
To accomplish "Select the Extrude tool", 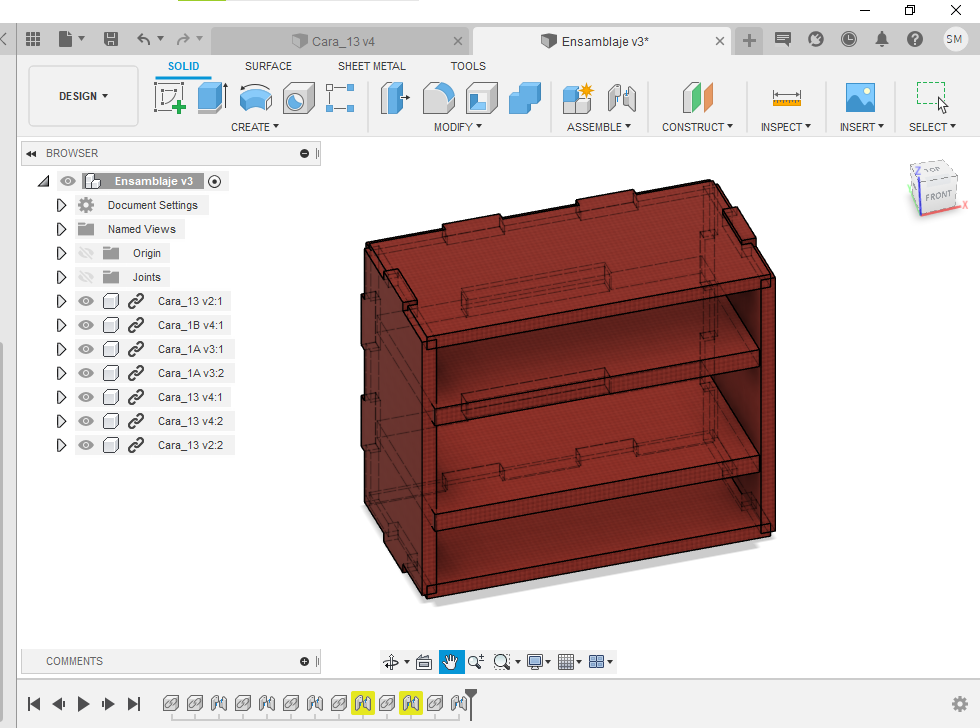I will pos(212,98).
